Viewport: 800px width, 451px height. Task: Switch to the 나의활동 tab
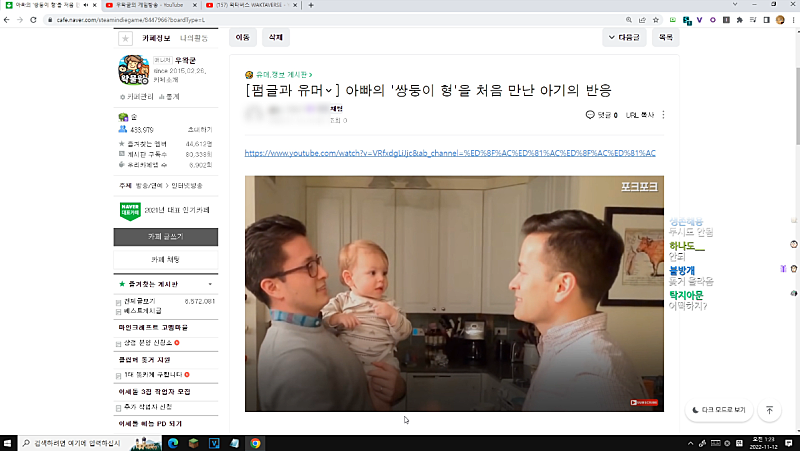(x=194, y=38)
